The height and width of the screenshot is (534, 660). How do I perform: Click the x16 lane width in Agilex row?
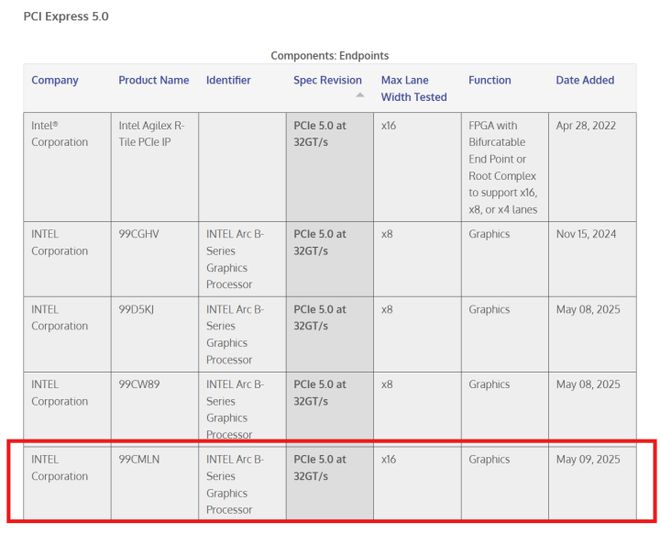(x=389, y=125)
